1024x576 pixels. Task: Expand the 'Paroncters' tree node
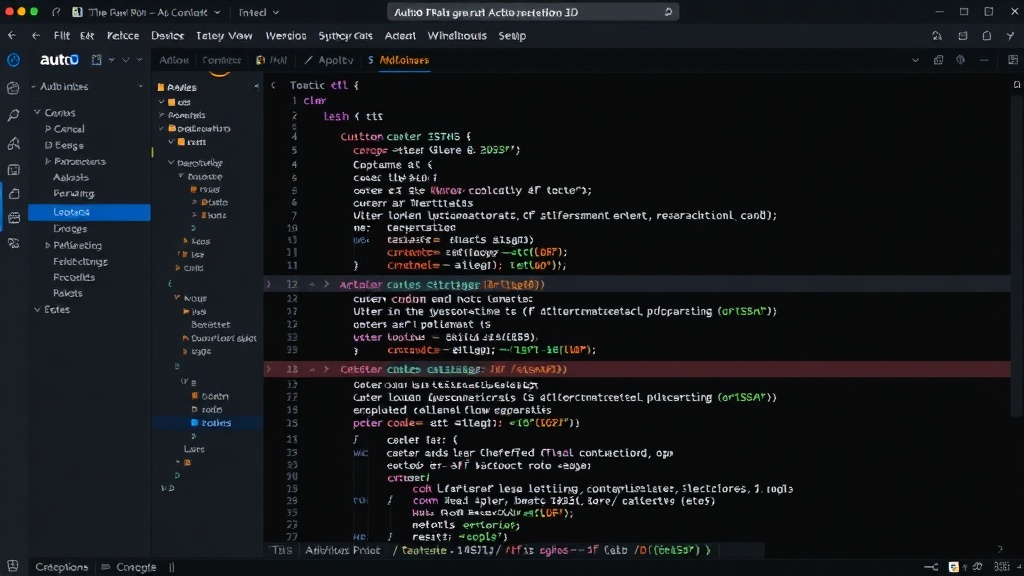(x=48, y=161)
